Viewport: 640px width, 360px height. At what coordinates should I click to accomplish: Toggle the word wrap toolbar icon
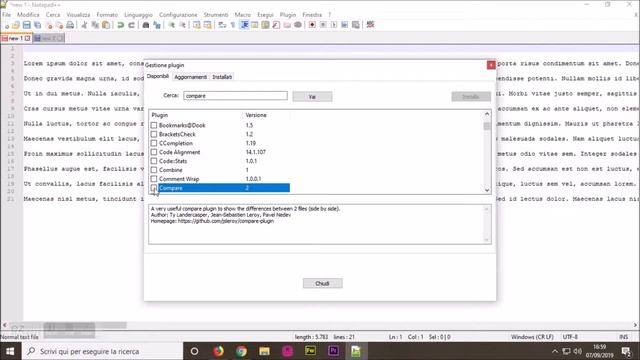(x=222, y=25)
